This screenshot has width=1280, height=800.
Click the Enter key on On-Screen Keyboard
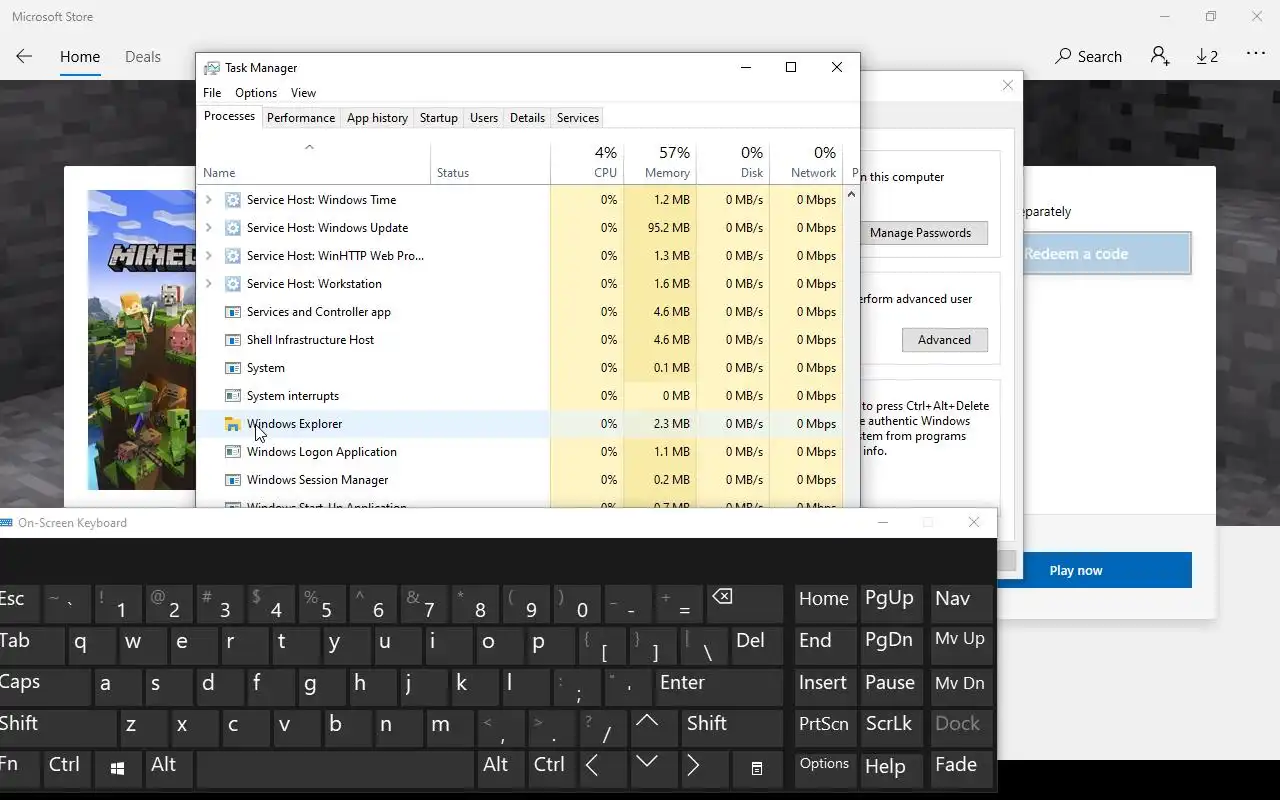[718, 687]
